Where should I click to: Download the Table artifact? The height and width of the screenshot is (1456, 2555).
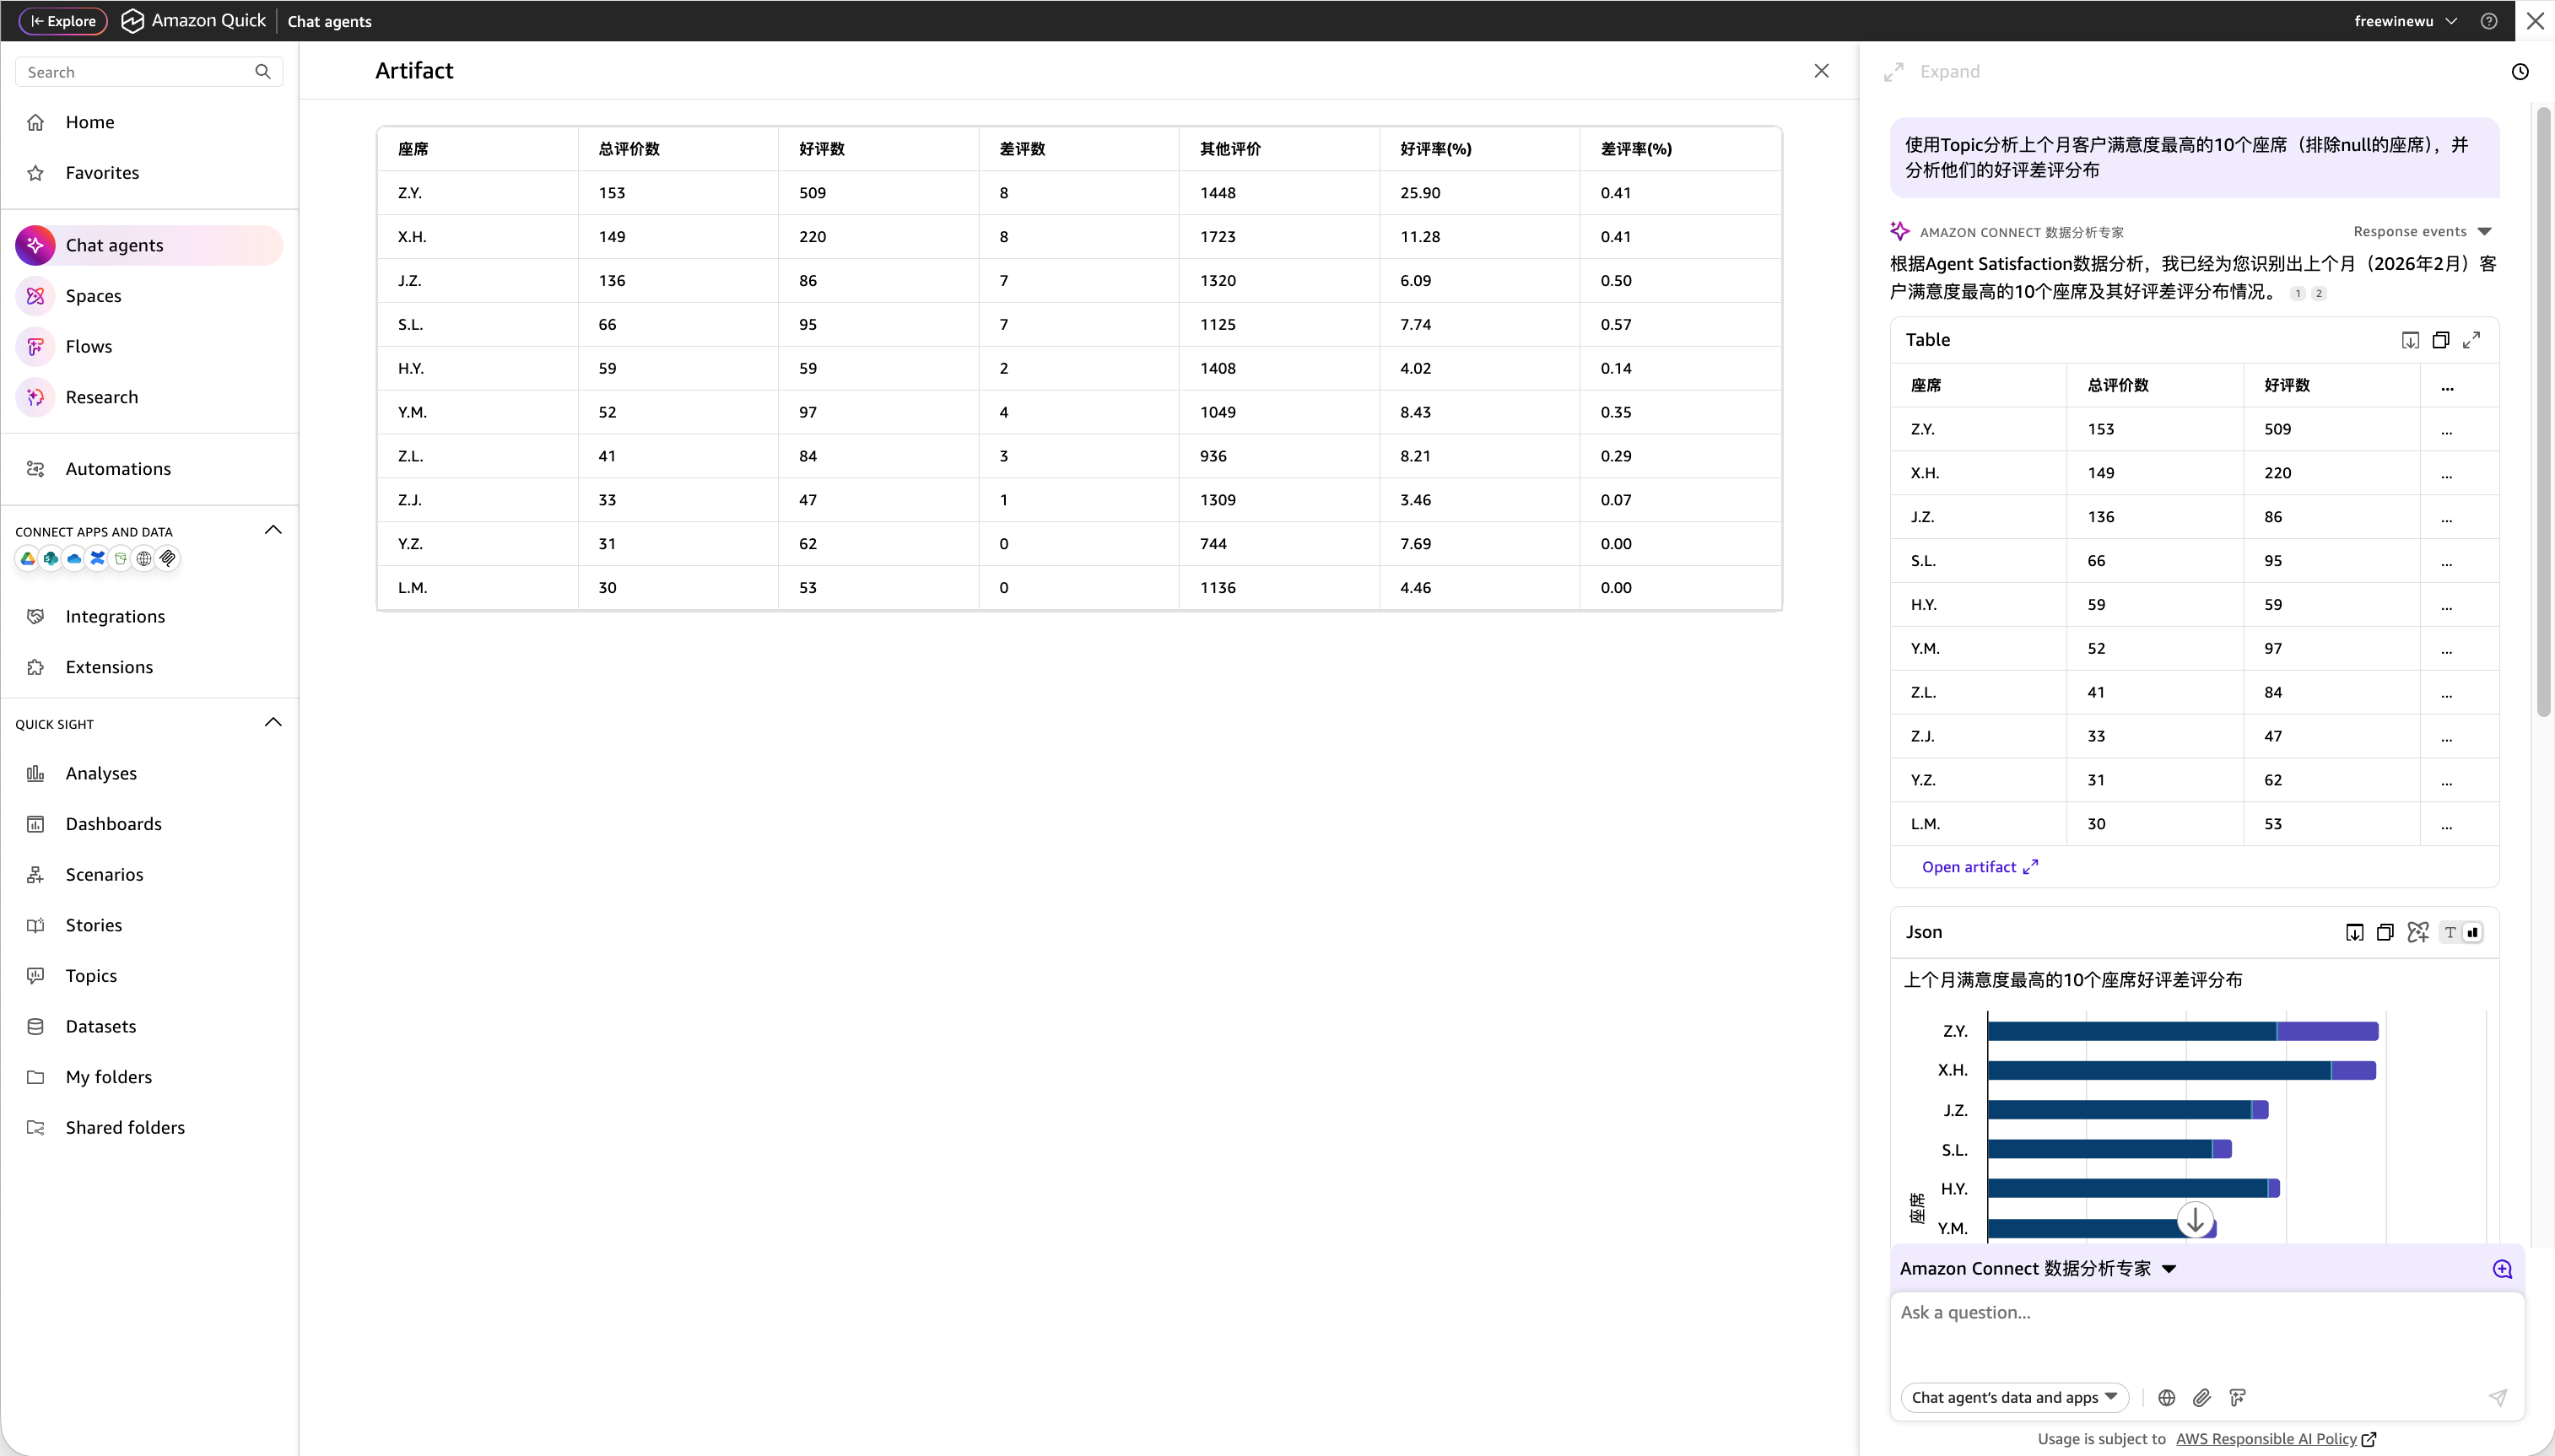[x=2410, y=340]
